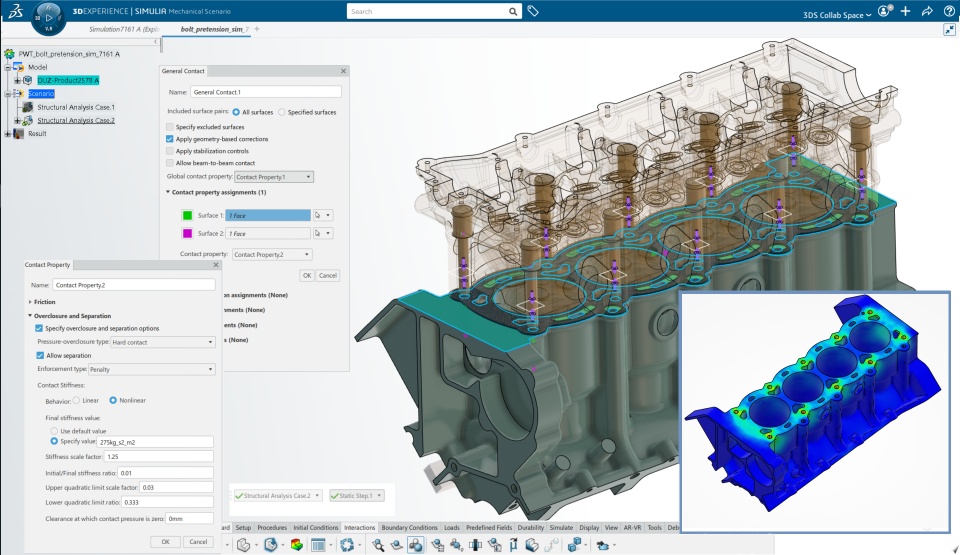Open Global contact property dropdown
This screenshot has height=555, width=960.
coord(274,176)
